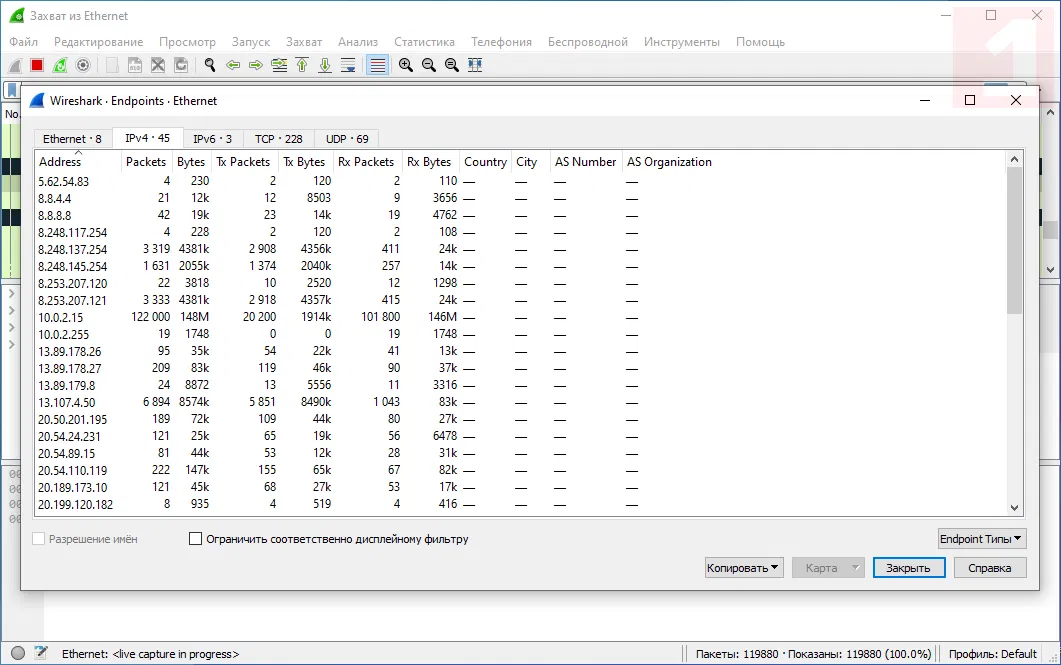Sort by 'Packets' column header
The image size is (1061, 665).
tap(145, 162)
